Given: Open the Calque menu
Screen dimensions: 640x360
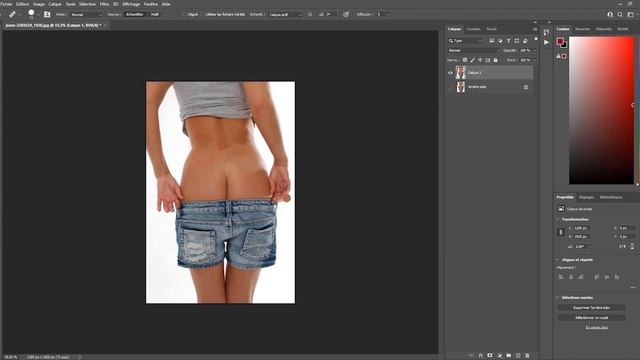Looking at the screenshot, I should tap(55, 4).
